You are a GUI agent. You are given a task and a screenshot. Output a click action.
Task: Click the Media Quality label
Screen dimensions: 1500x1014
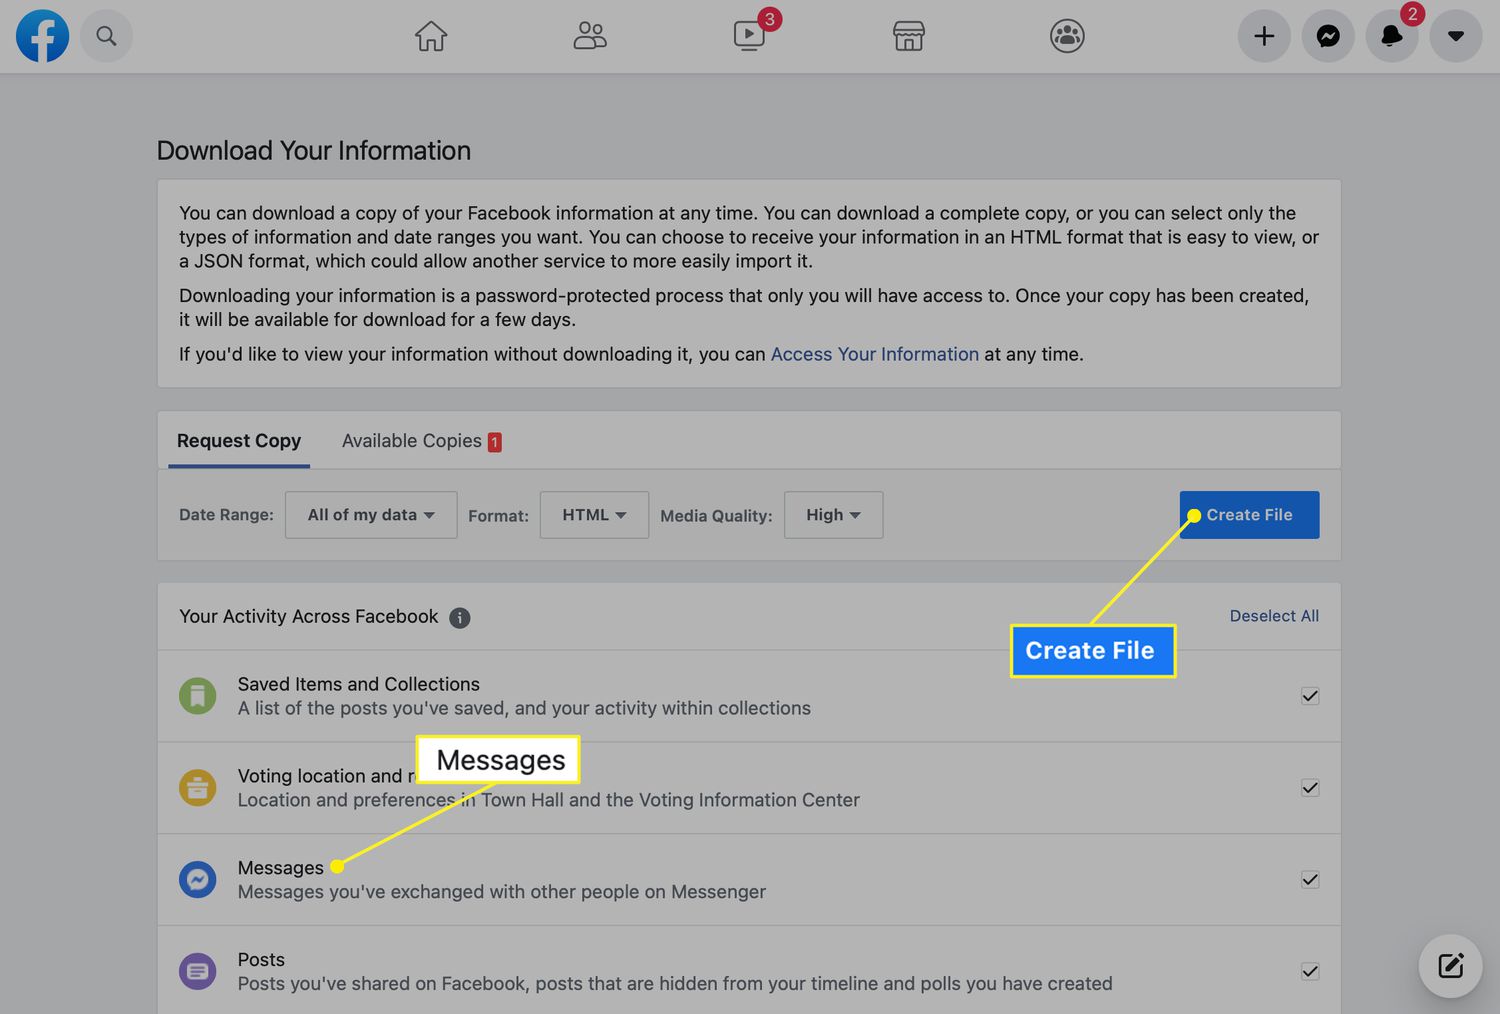click(716, 516)
